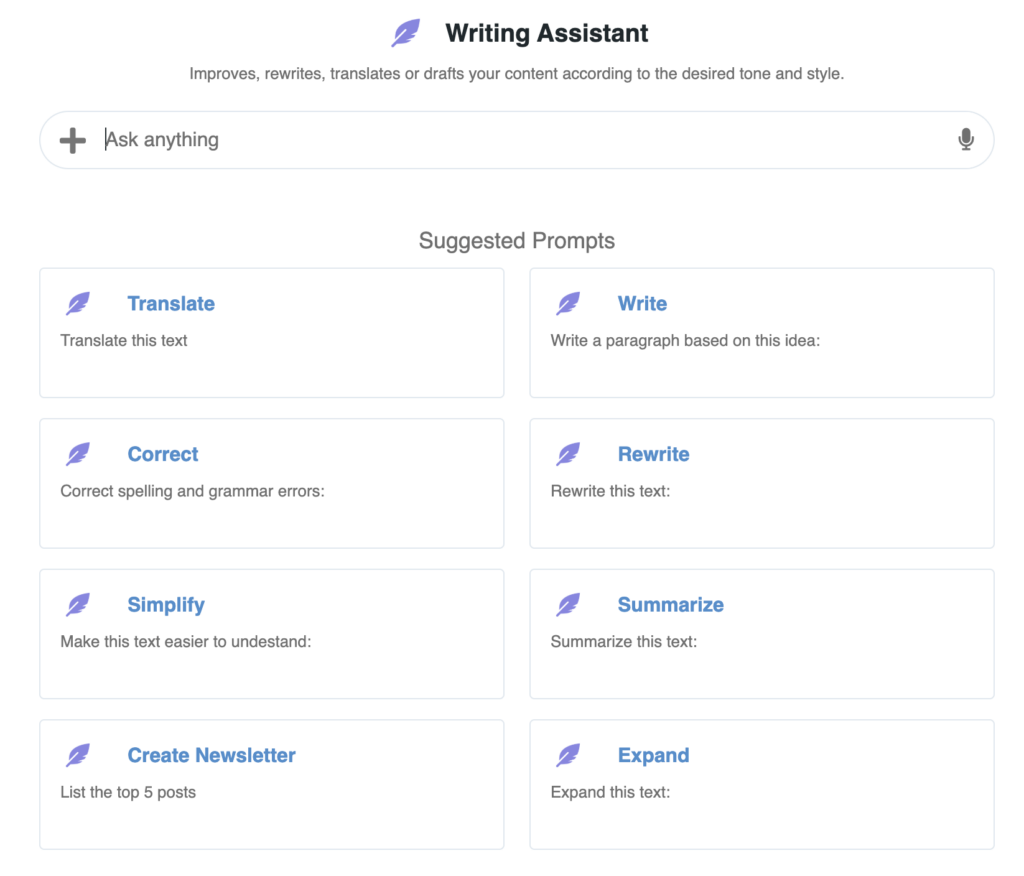Click the feather icon beside Create Newsletter

[x=78, y=756]
